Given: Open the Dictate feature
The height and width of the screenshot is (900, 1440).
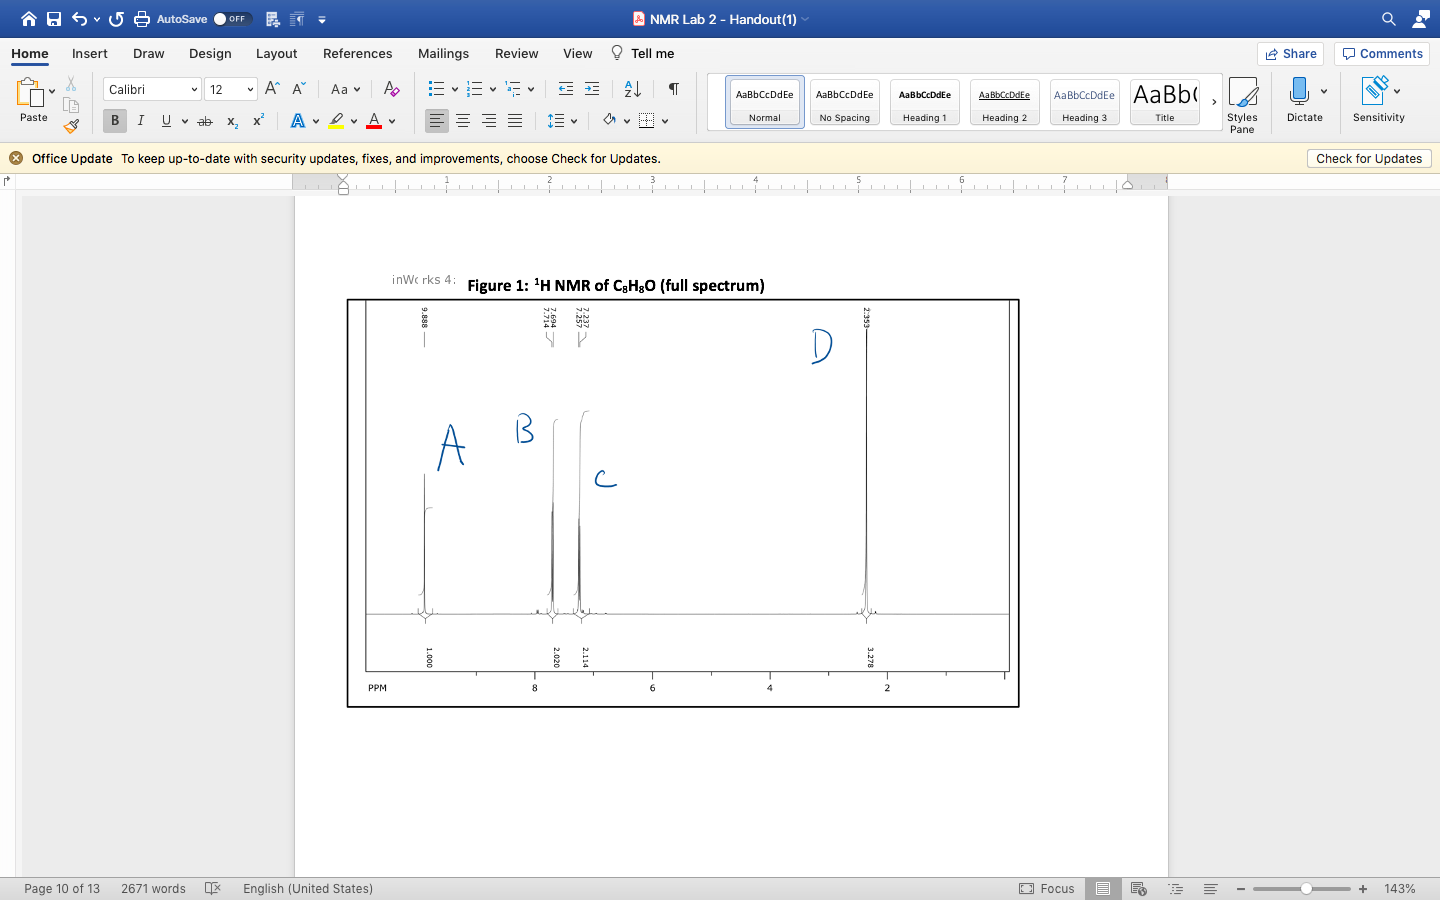Looking at the screenshot, I should click(1304, 100).
